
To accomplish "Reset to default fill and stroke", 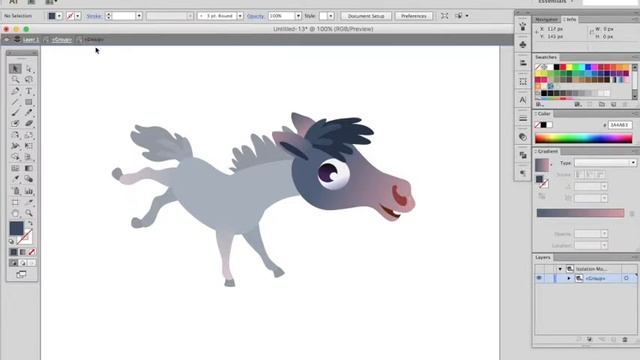I will (x=11, y=242).
